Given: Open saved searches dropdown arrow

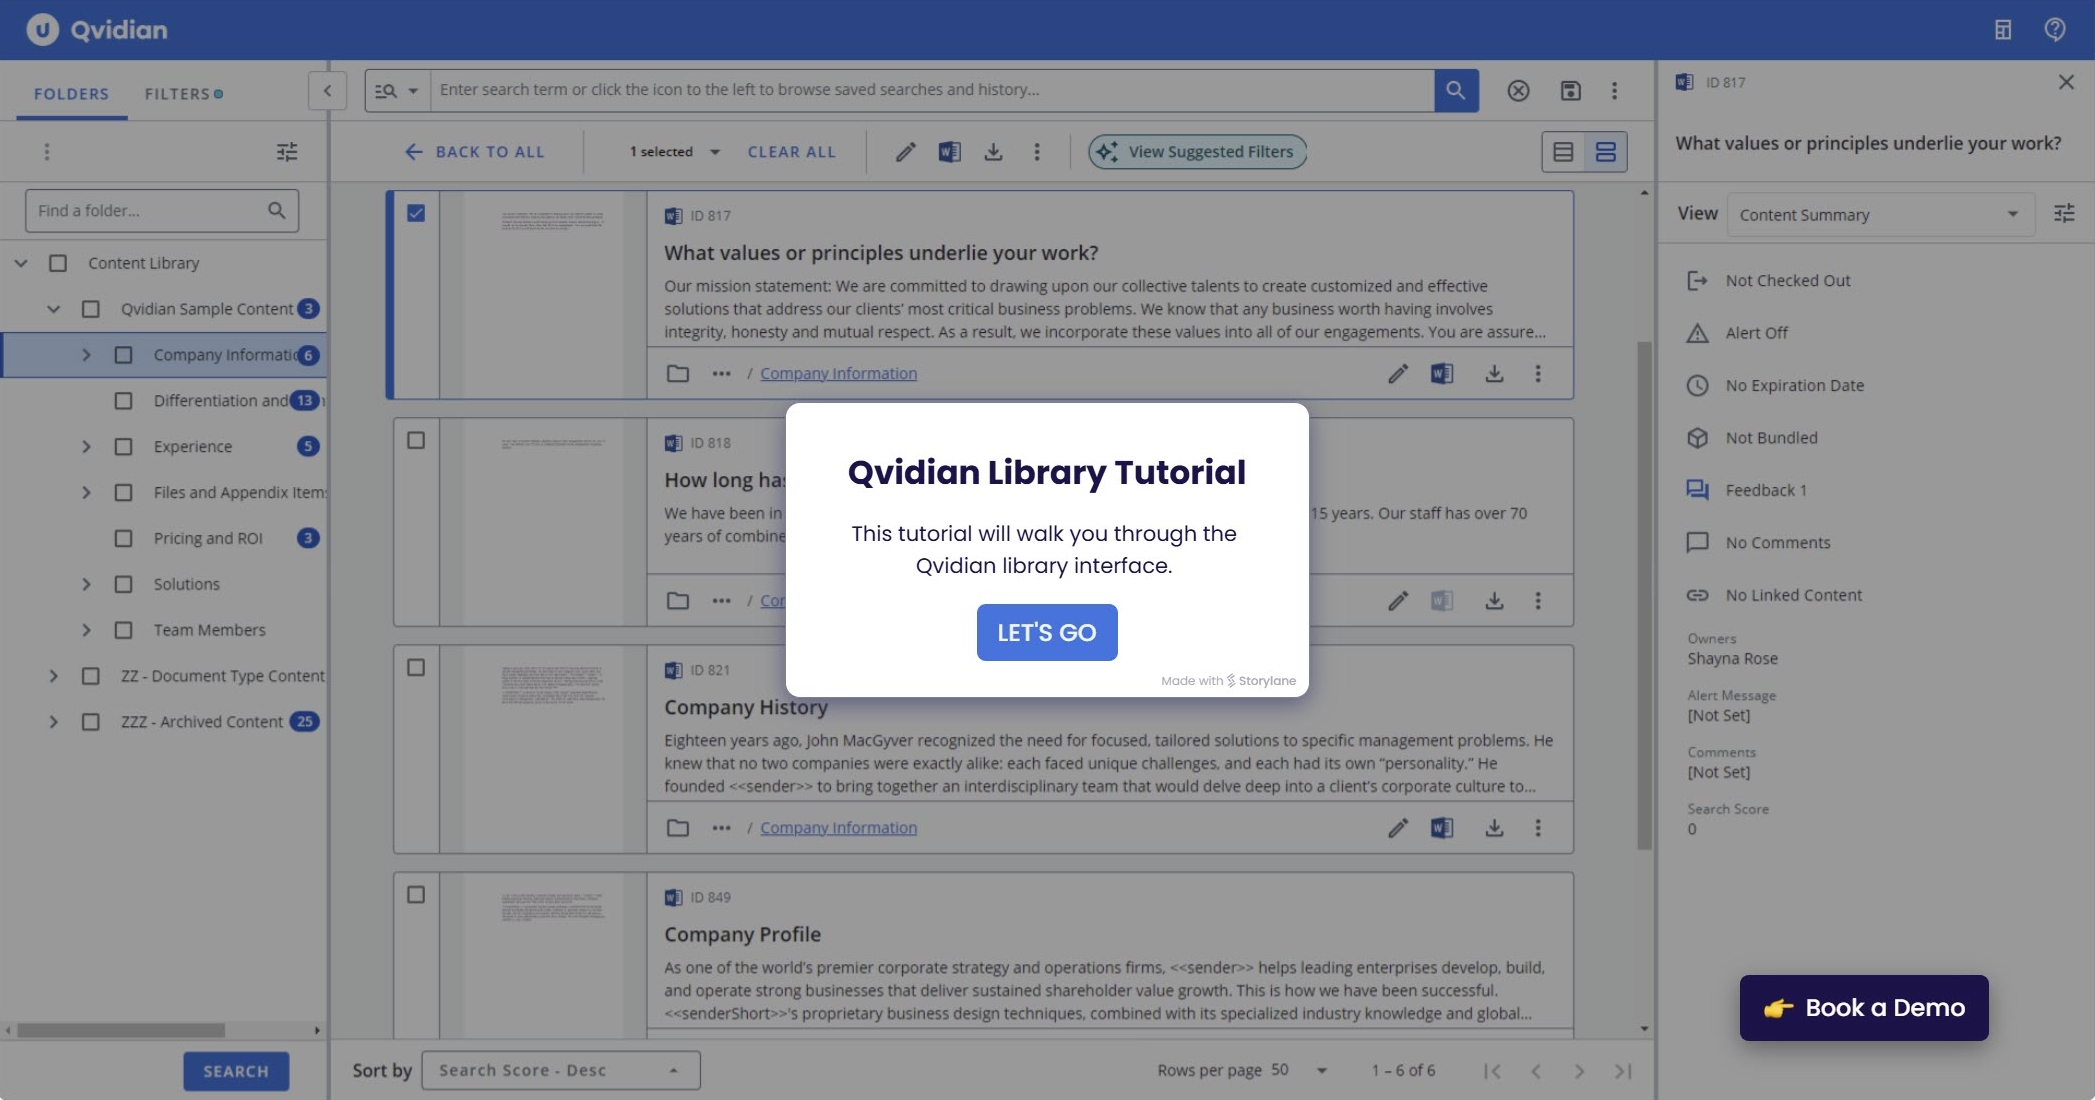Looking at the screenshot, I should click(413, 91).
